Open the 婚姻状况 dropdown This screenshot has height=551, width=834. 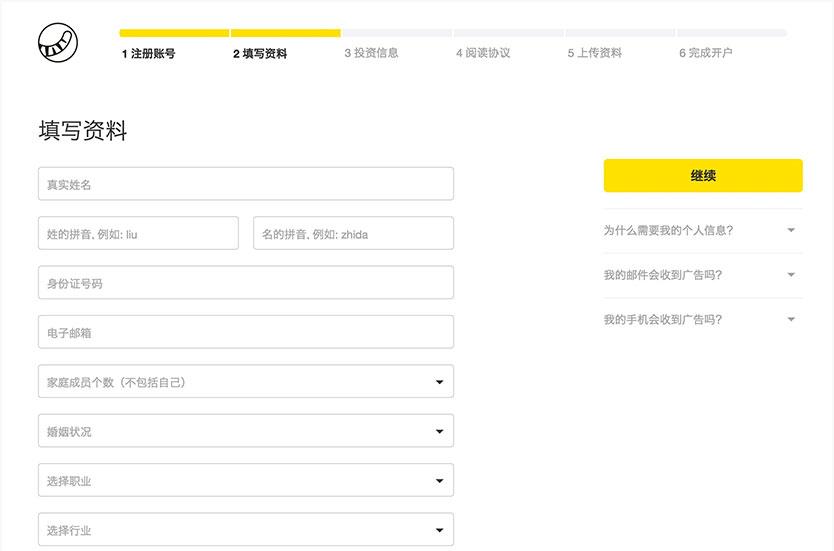pos(246,431)
